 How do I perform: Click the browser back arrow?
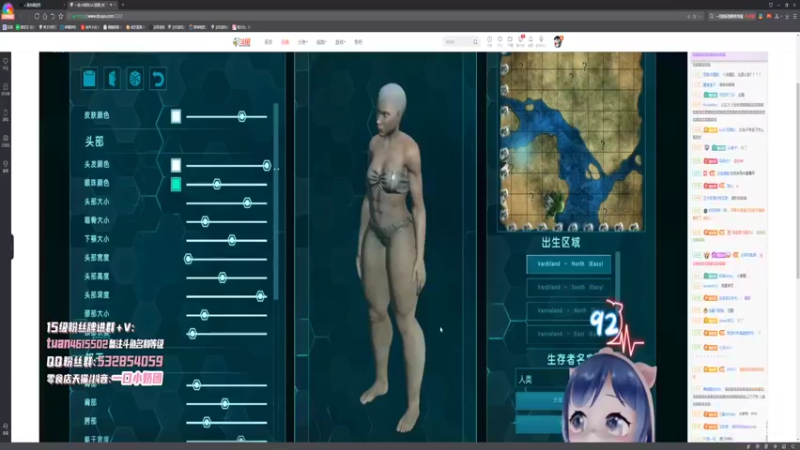click(x=21, y=16)
